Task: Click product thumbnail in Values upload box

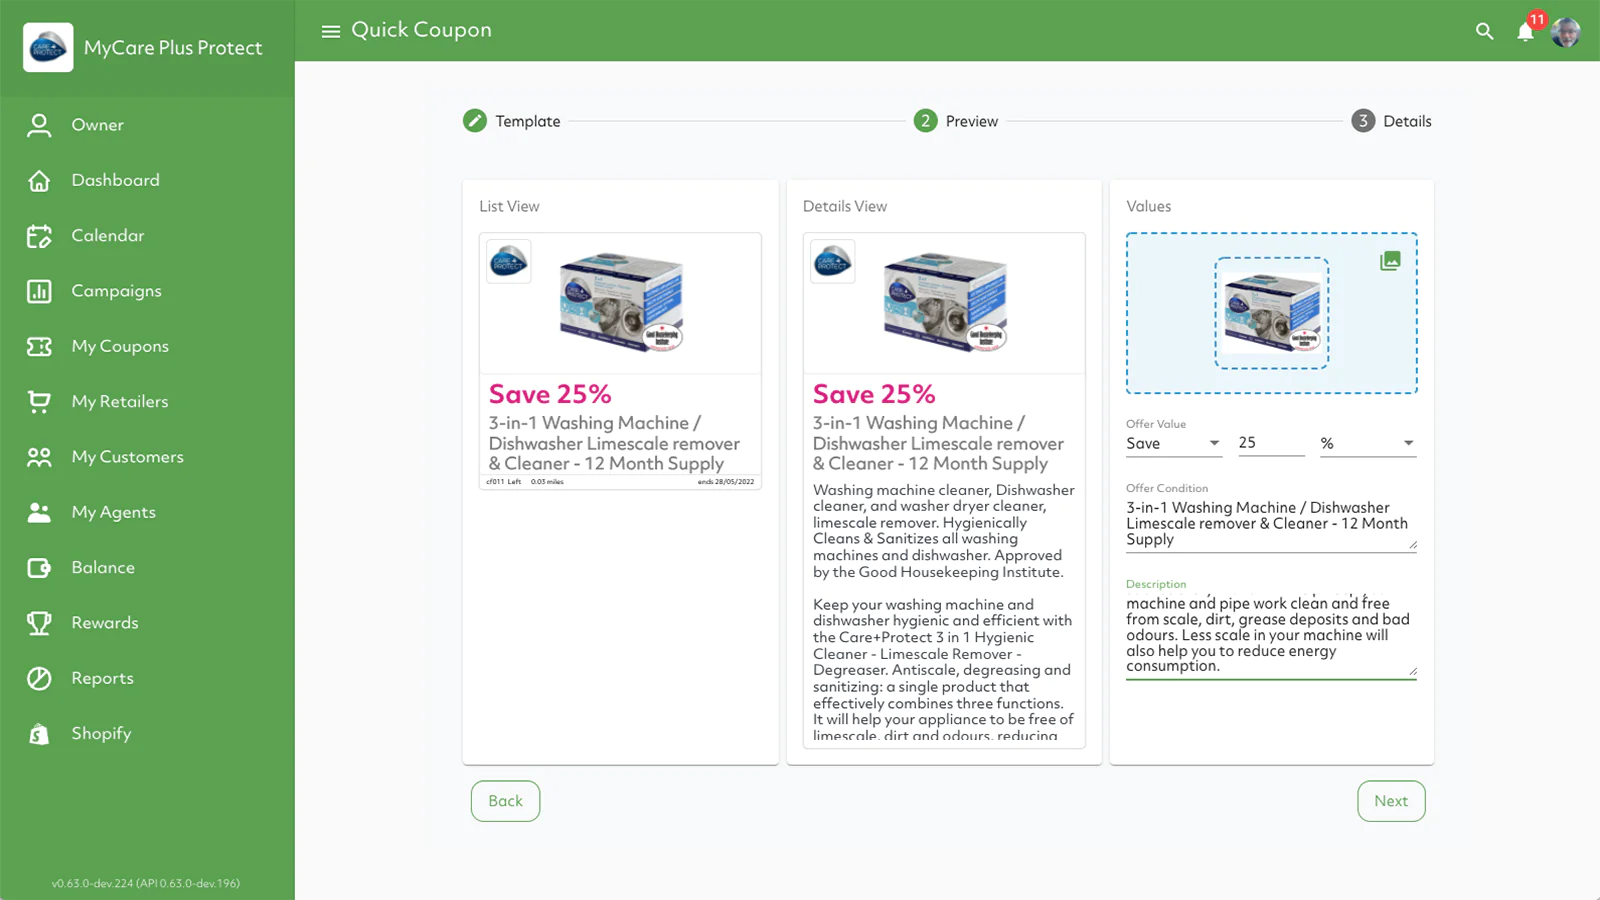Action: [1272, 313]
